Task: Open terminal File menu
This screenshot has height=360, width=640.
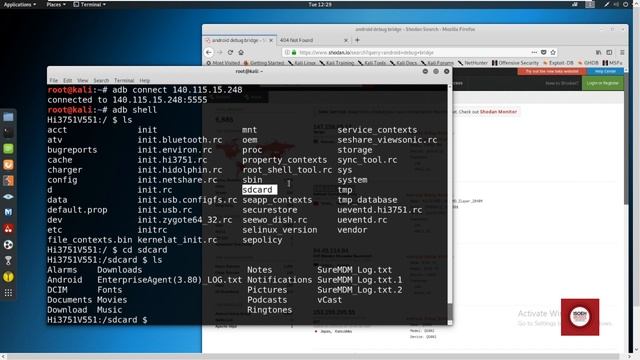Action: pyautogui.click(x=53, y=80)
